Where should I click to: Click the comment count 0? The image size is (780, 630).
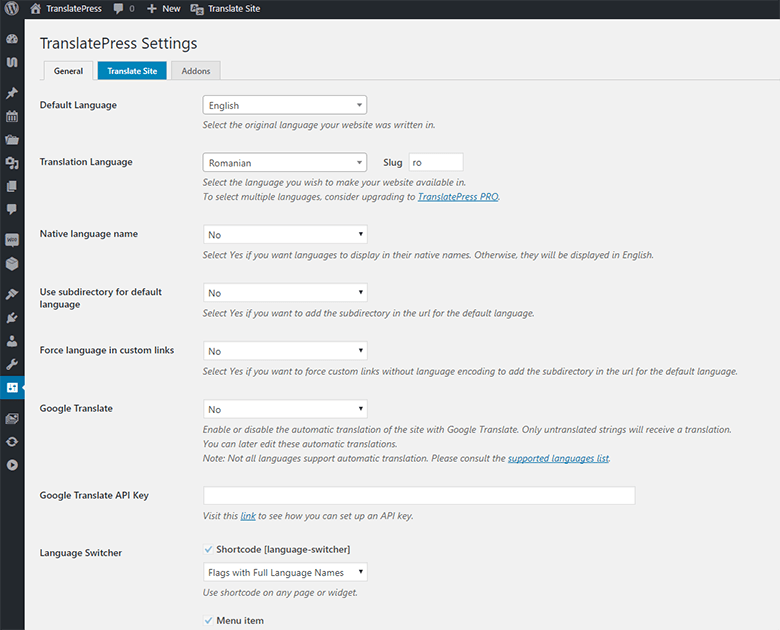(132, 8)
